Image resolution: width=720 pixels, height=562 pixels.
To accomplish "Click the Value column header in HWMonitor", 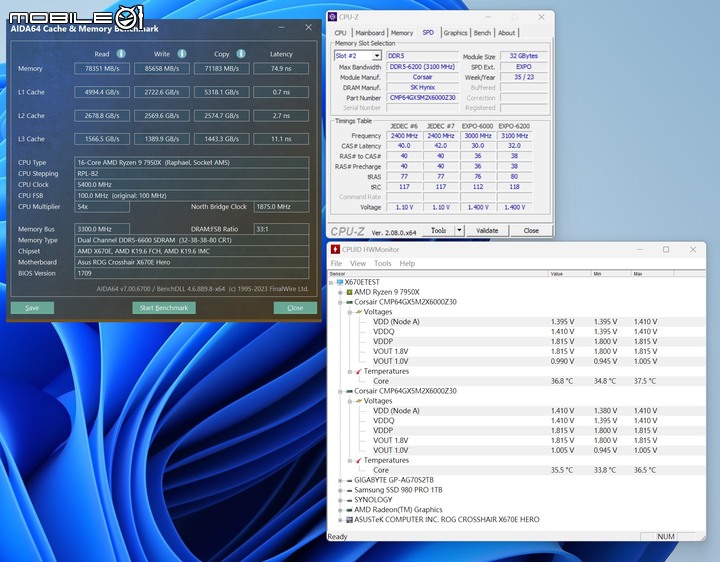I will click(570, 274).
